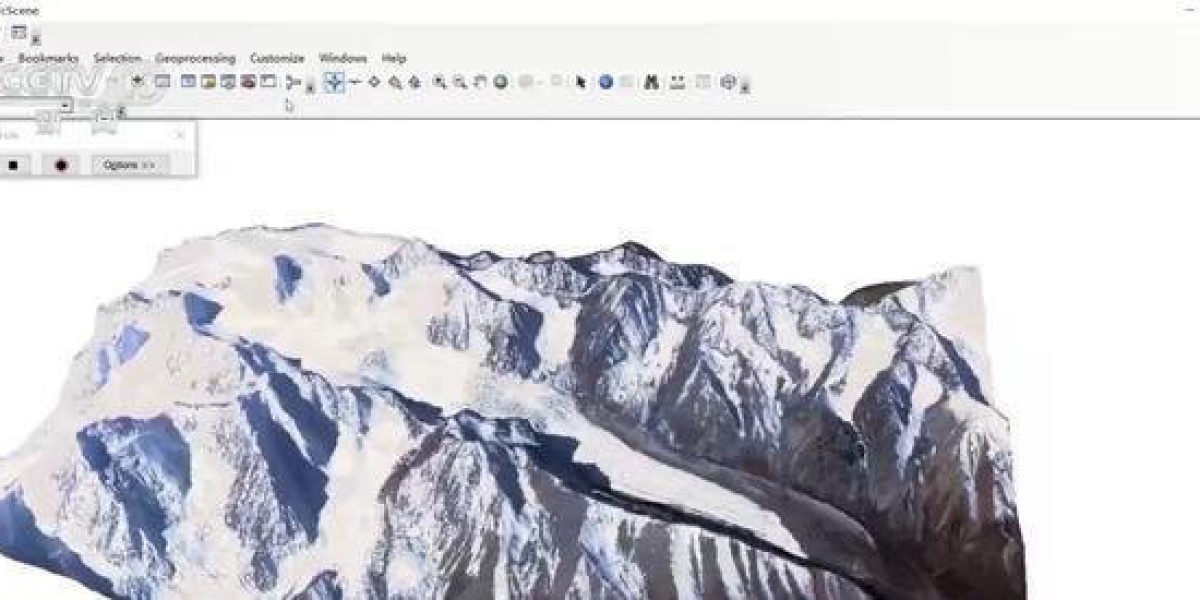Open the Bookmarks menu
1200x600 pixels.
point(48,58)
